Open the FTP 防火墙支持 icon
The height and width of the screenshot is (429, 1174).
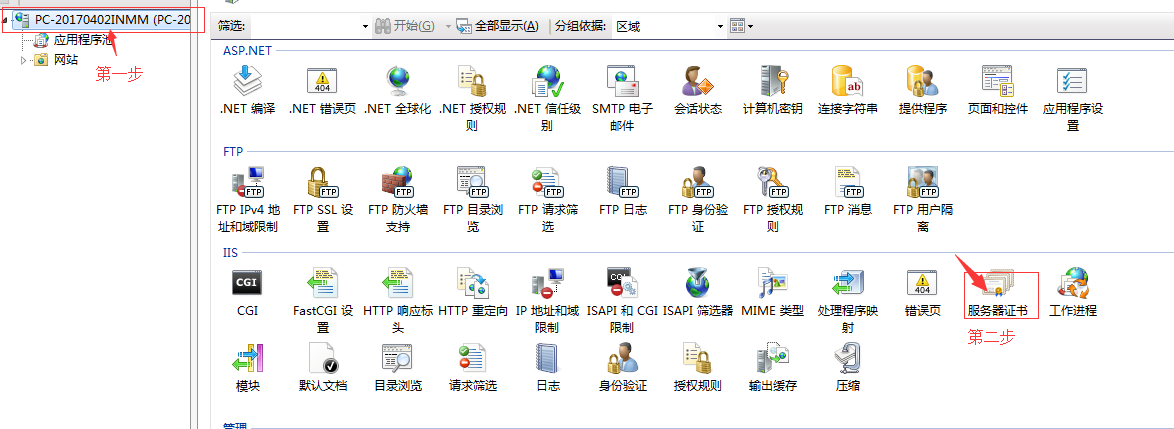[397, 183]
